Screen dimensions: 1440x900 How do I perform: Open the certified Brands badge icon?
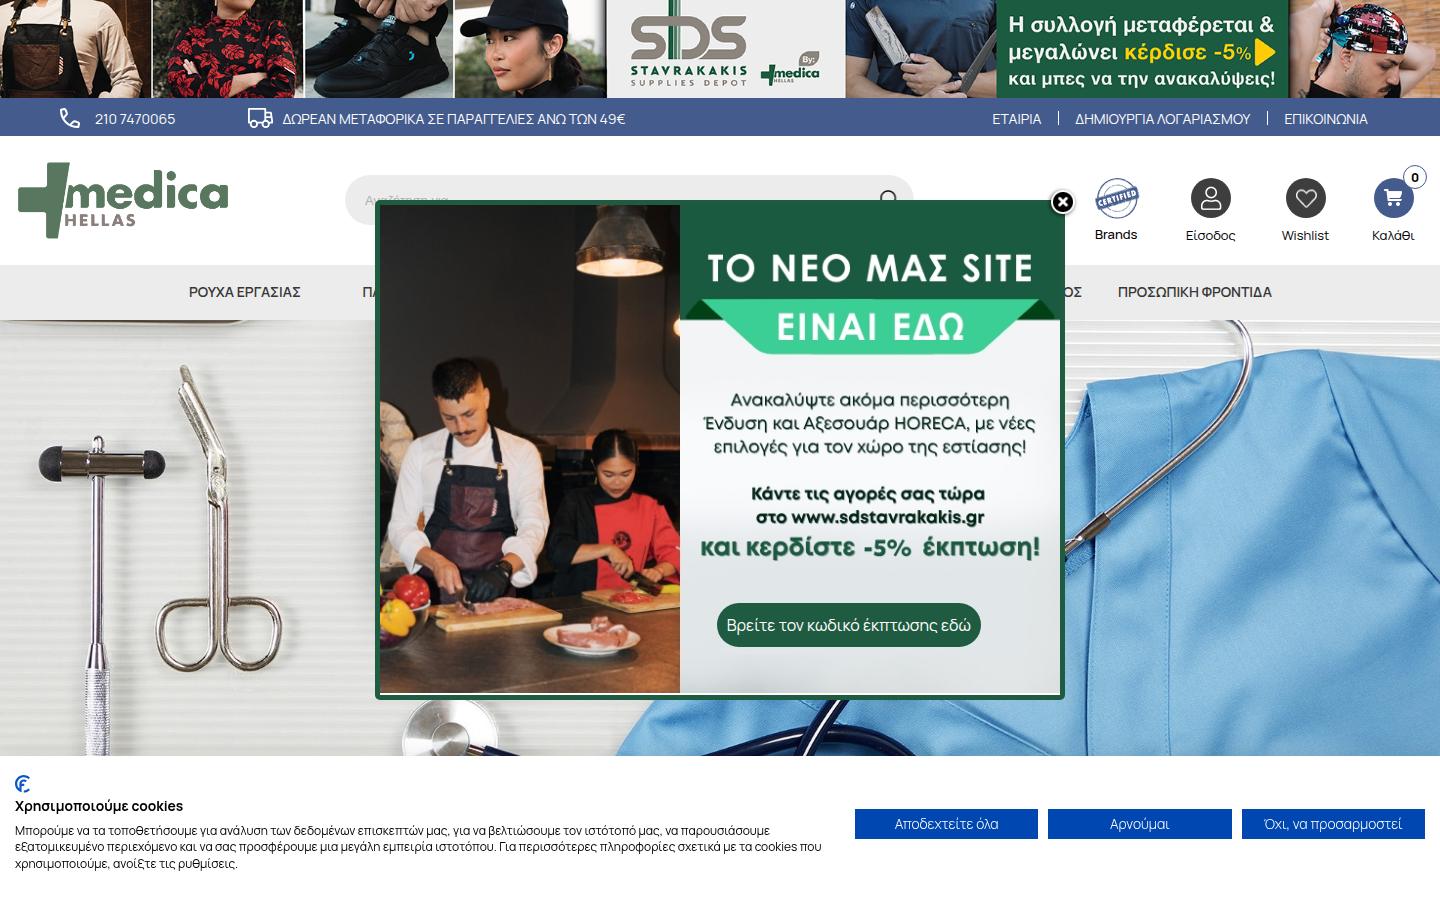tap(1116, 198)
